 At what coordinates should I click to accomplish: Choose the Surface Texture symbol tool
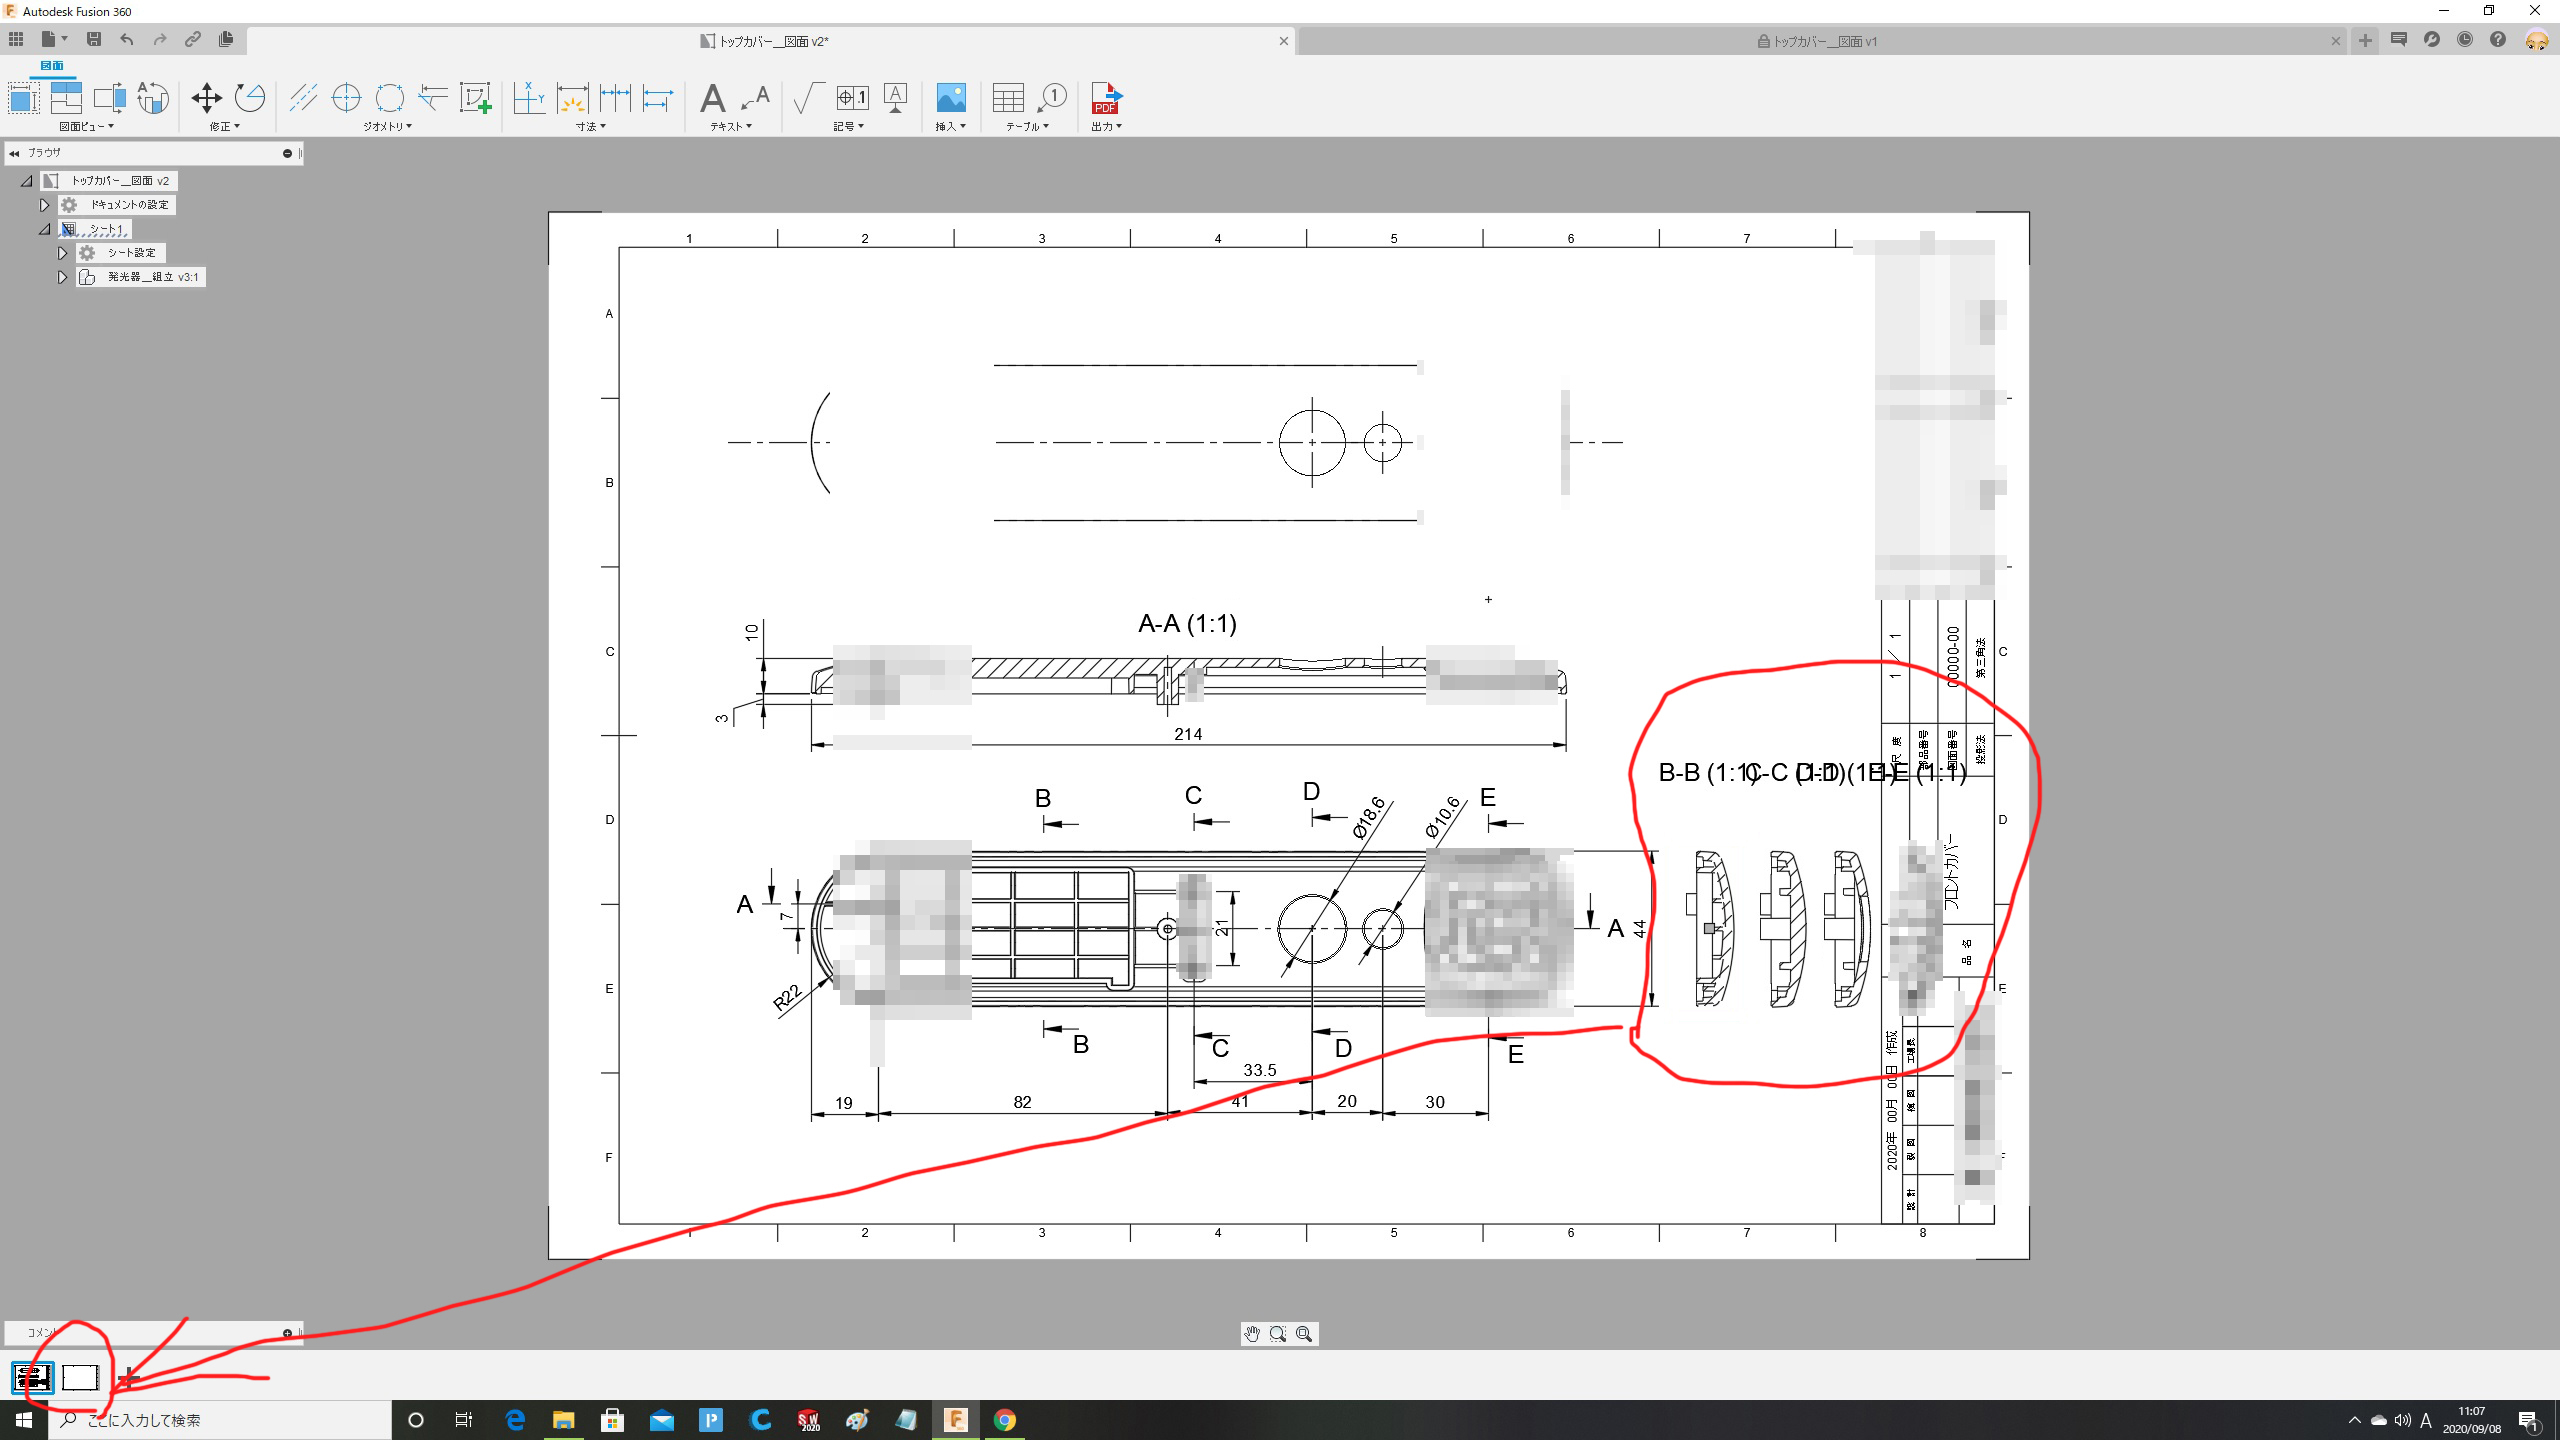[806, 98]
